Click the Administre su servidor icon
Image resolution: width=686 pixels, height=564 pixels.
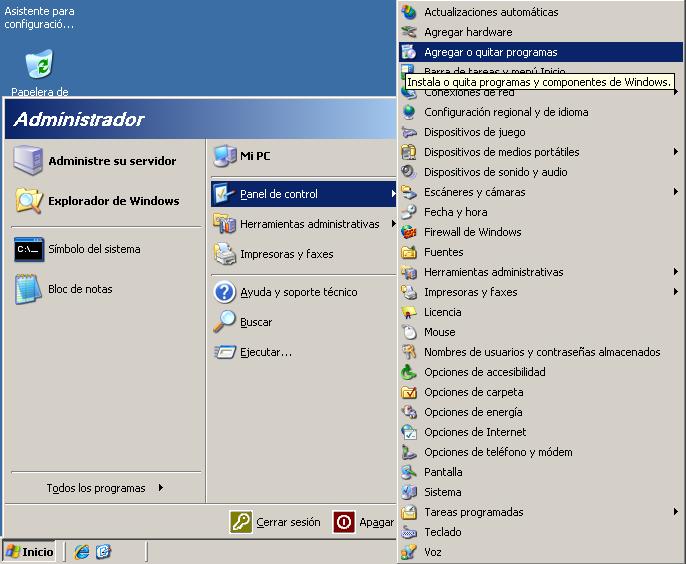click(28, 161)
